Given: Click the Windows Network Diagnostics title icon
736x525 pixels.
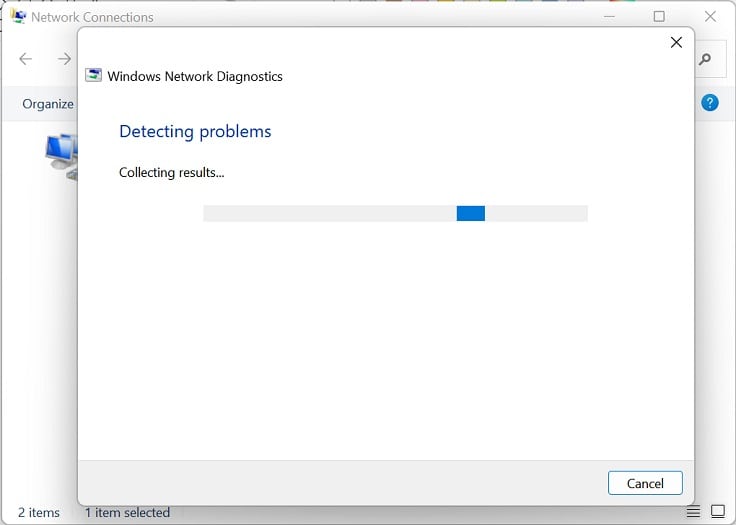Looking at the screenshot, I should (x=93, y=75).
